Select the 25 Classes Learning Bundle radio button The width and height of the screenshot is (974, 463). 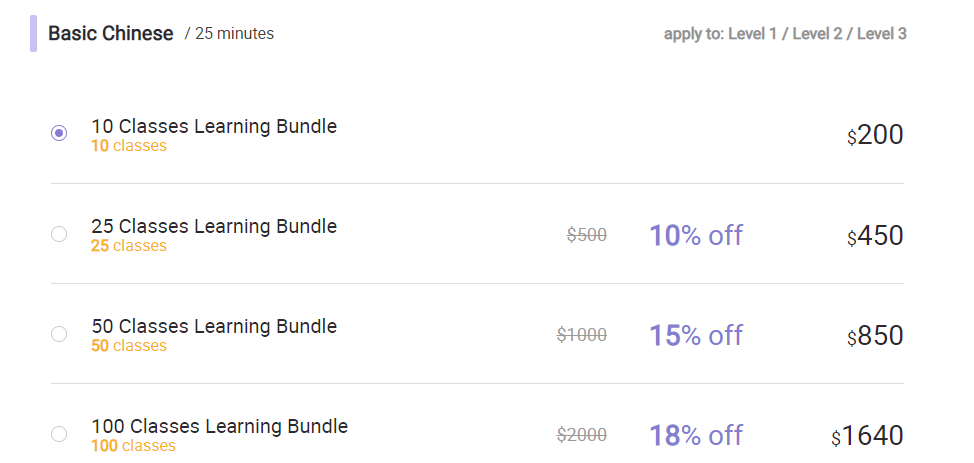59,234
